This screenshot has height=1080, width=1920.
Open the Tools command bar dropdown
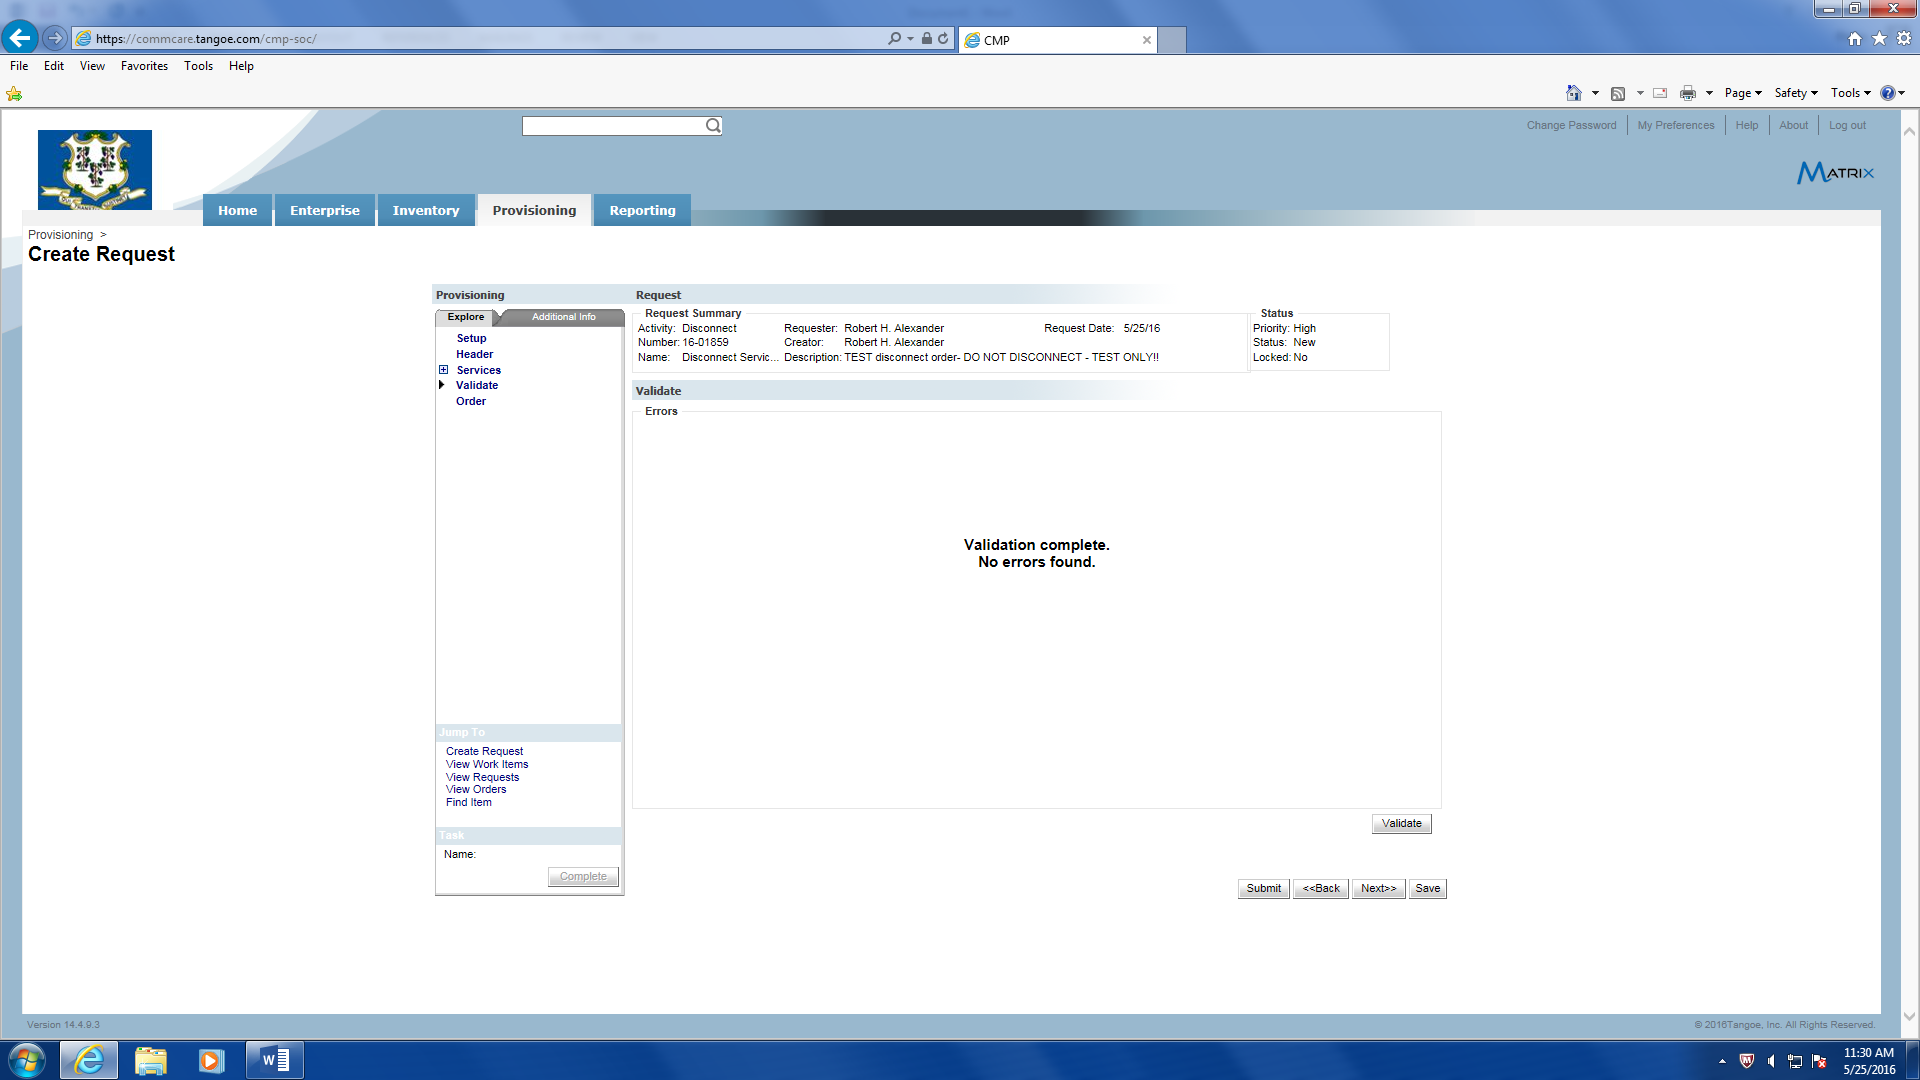click(1850, 93)
